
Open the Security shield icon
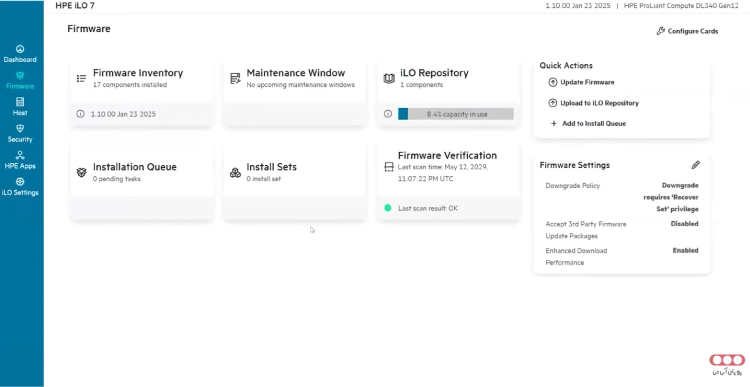pyautogui.click(x=20, y=129)
